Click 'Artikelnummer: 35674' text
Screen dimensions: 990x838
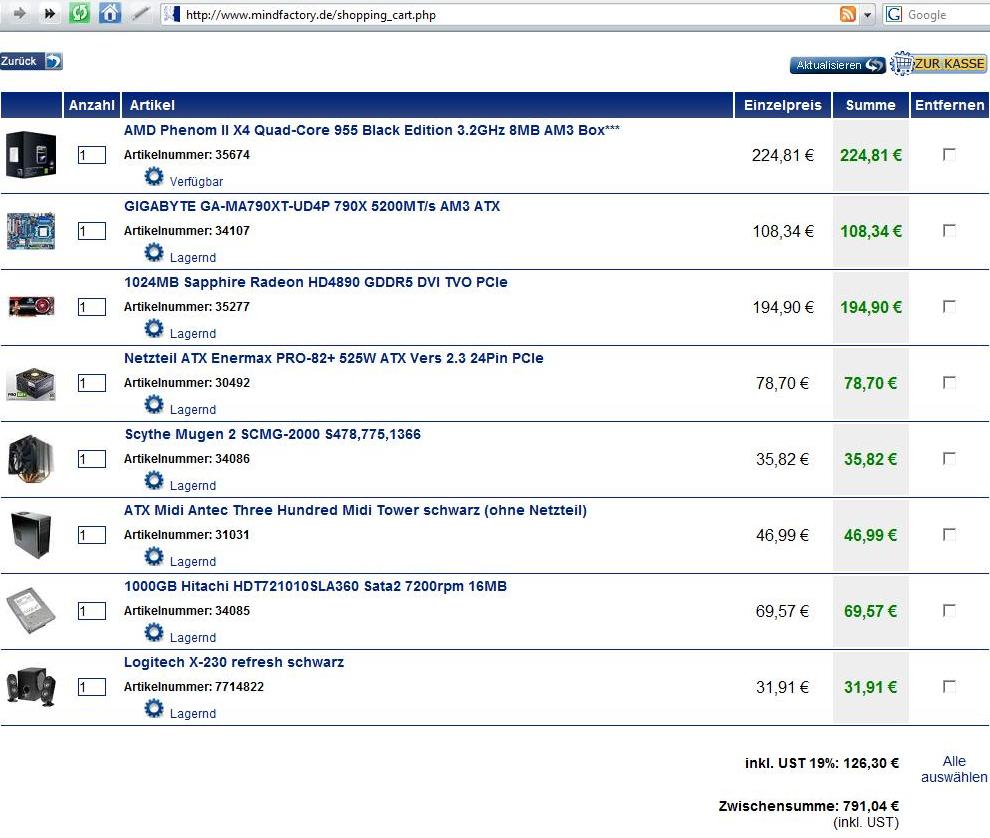tap(187, 155)
